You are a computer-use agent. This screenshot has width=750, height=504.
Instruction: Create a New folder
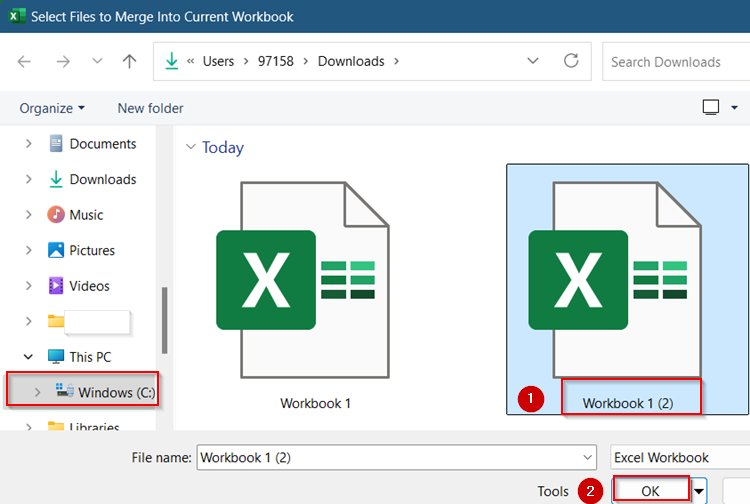[x=150, y=109]
